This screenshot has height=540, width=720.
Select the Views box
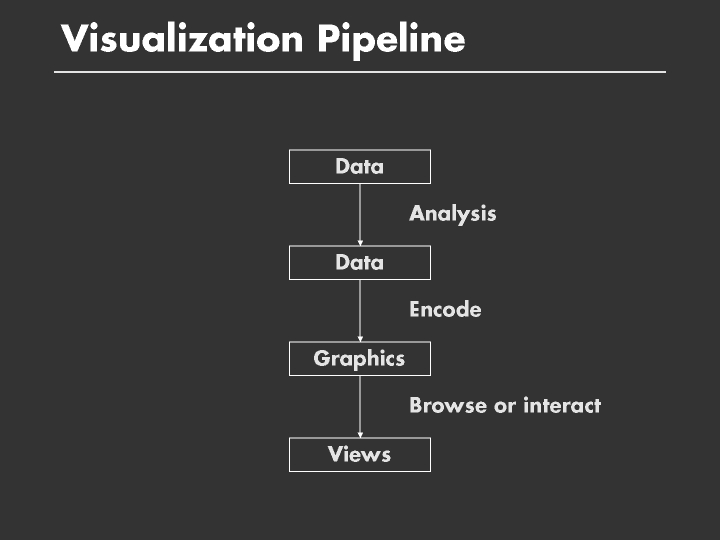(x=360, y=454)
